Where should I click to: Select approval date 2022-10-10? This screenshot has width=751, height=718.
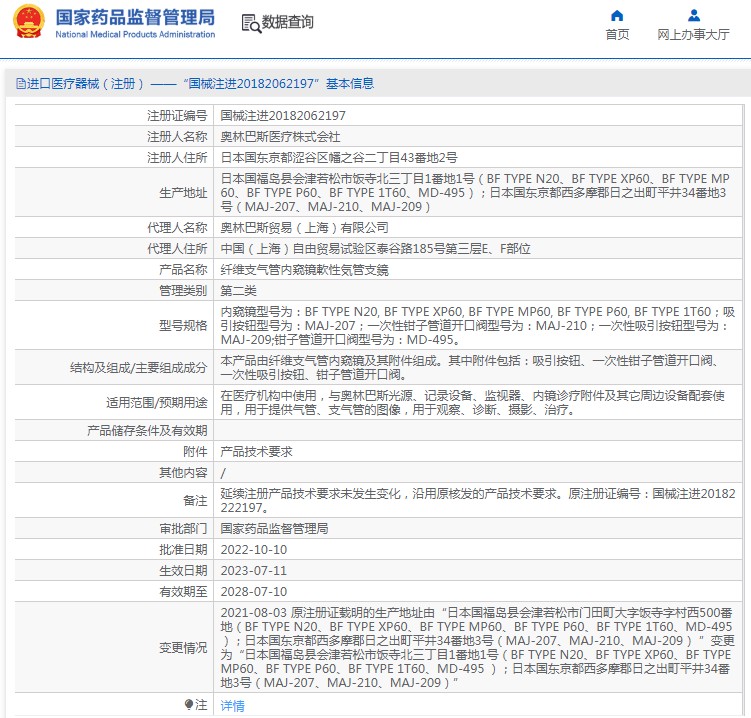254,550
